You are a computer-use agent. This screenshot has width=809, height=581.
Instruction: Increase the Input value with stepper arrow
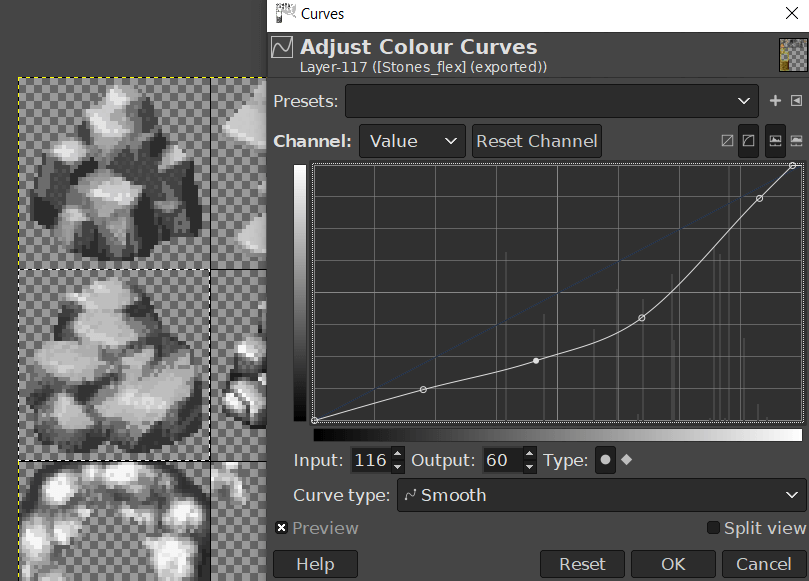tap(398, 455)
